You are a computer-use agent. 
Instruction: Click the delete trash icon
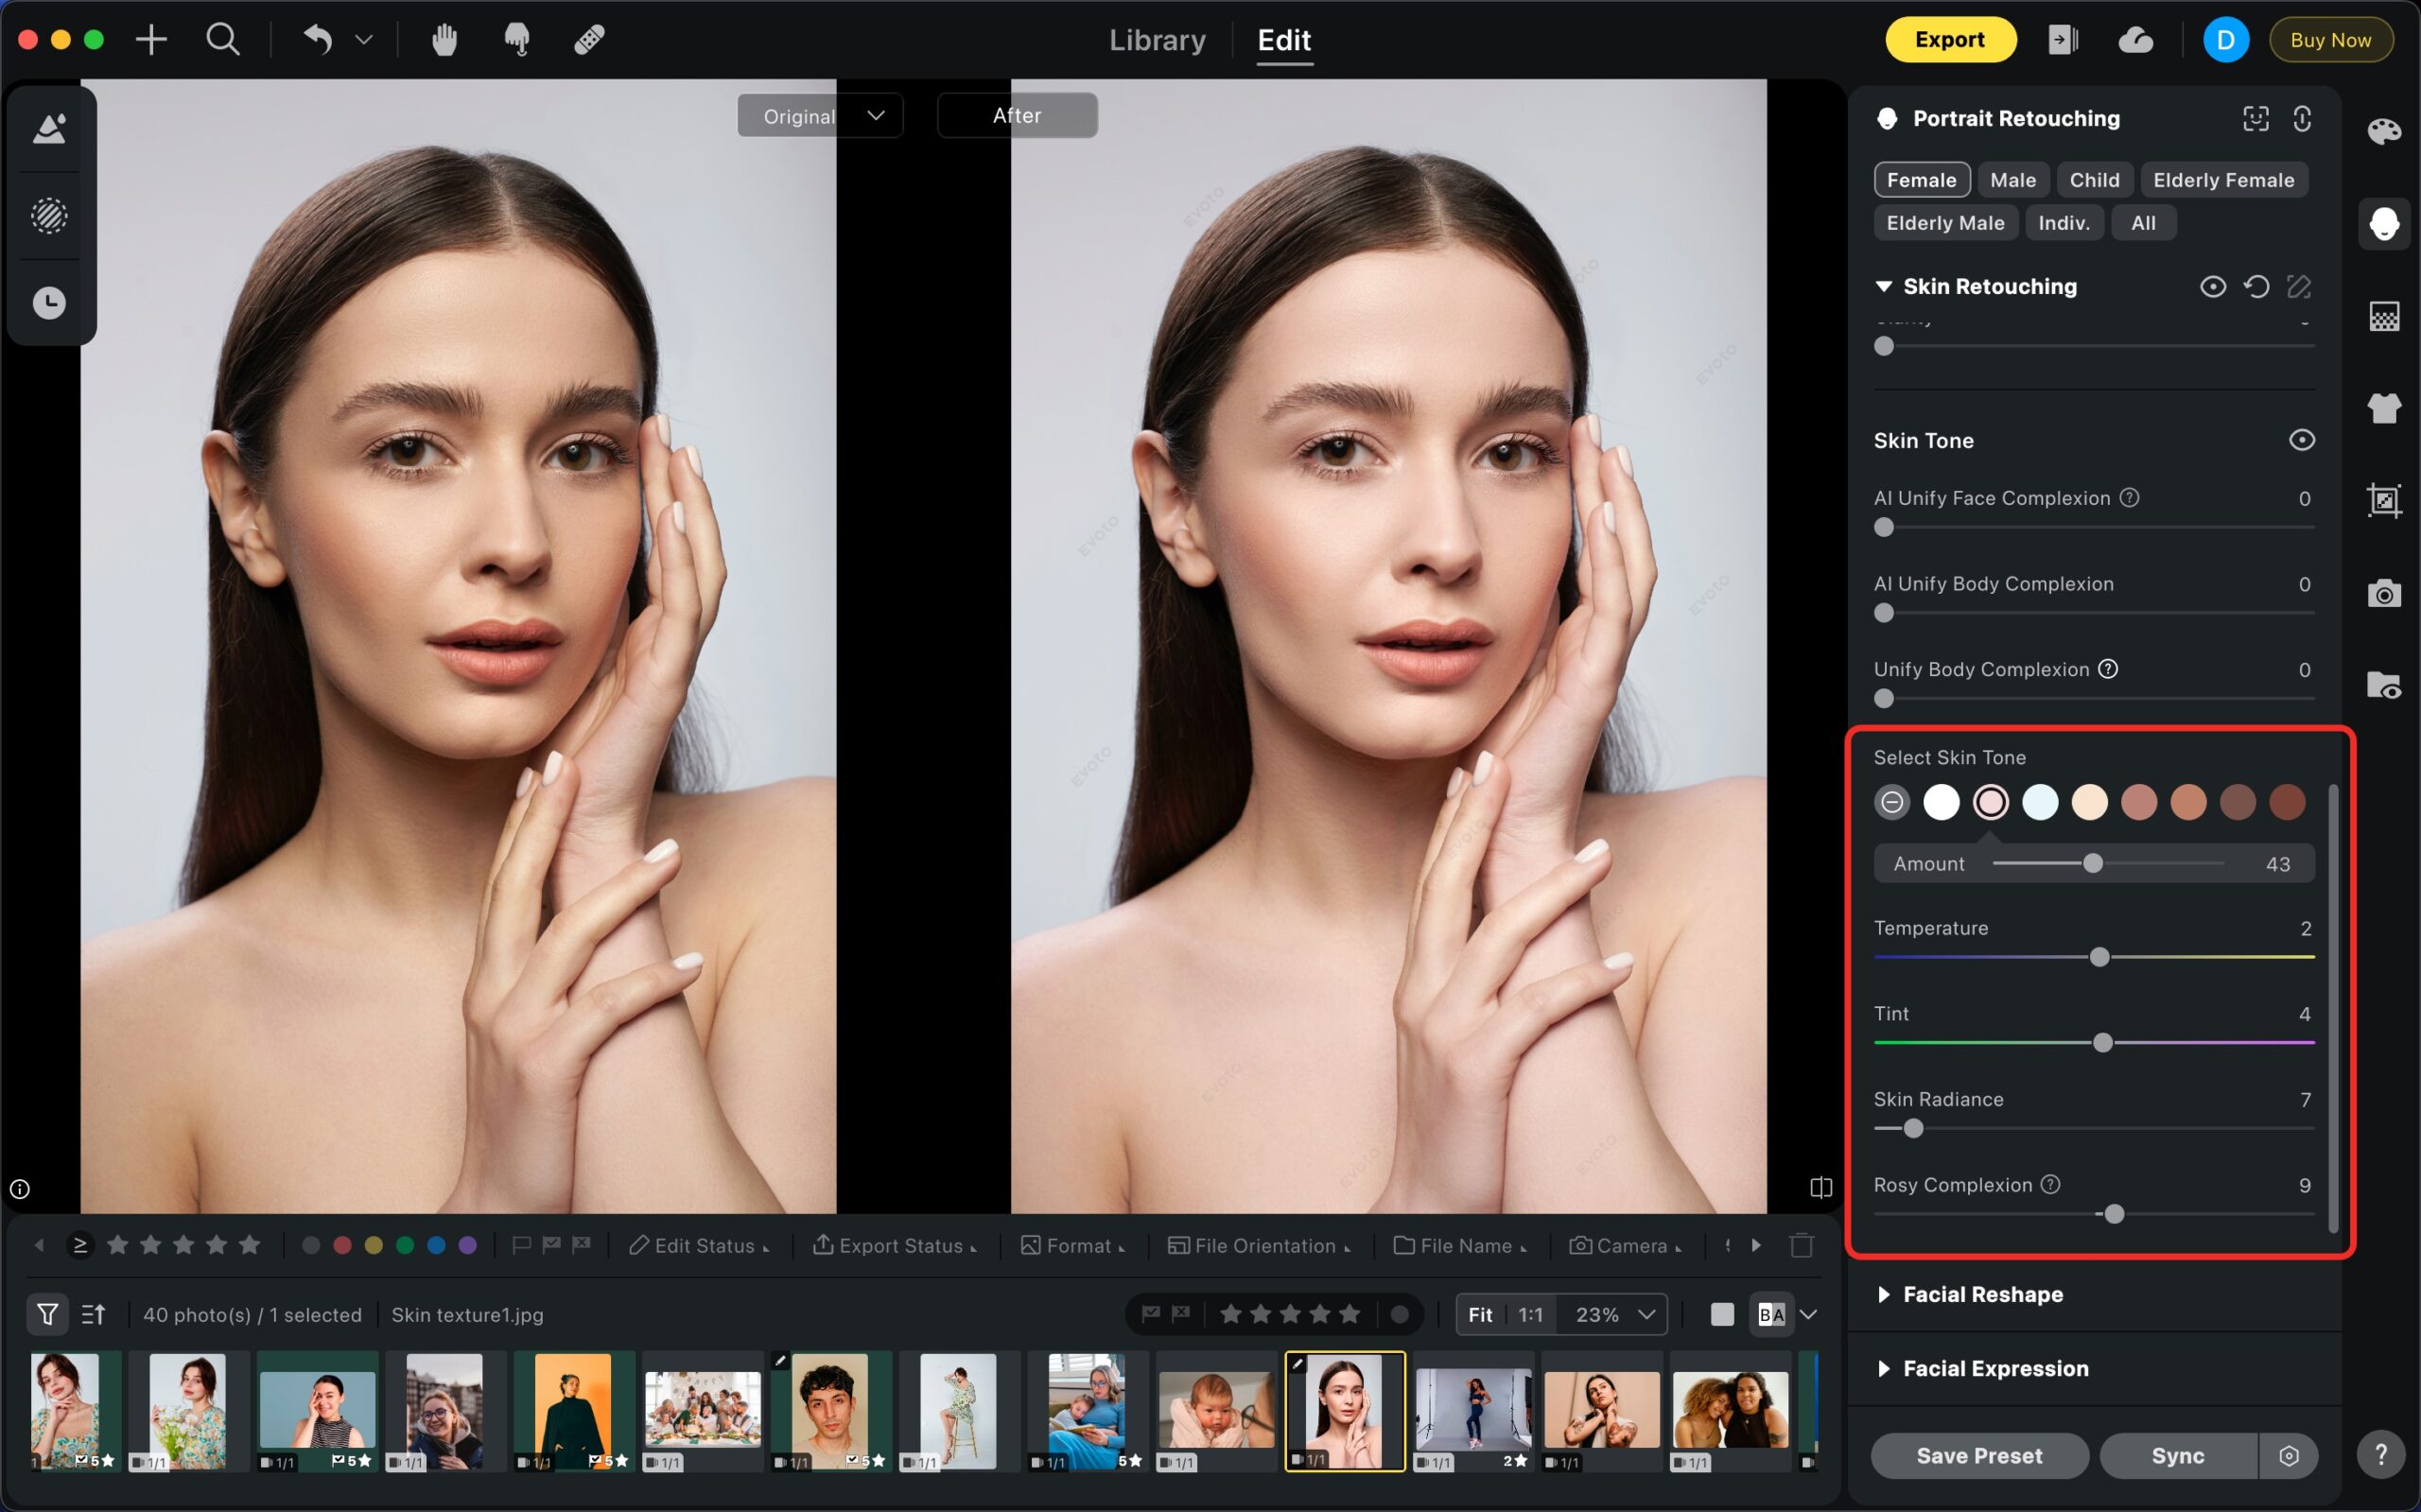pos(1801,1245)
